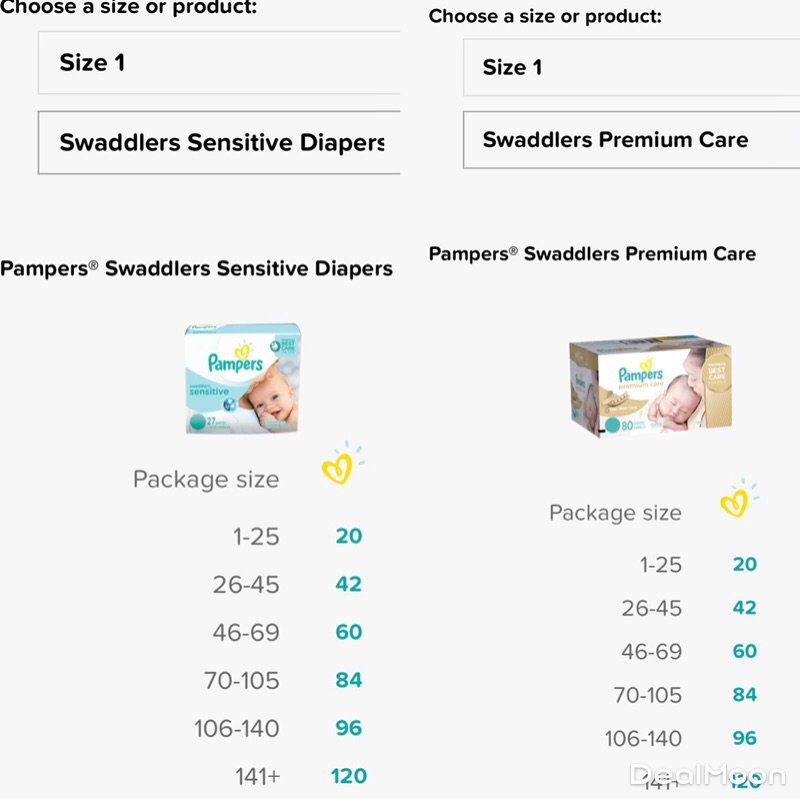Click 120 points for Sensitive 141+ package
This screenshot has width=800, height=799.
(348, 775)
